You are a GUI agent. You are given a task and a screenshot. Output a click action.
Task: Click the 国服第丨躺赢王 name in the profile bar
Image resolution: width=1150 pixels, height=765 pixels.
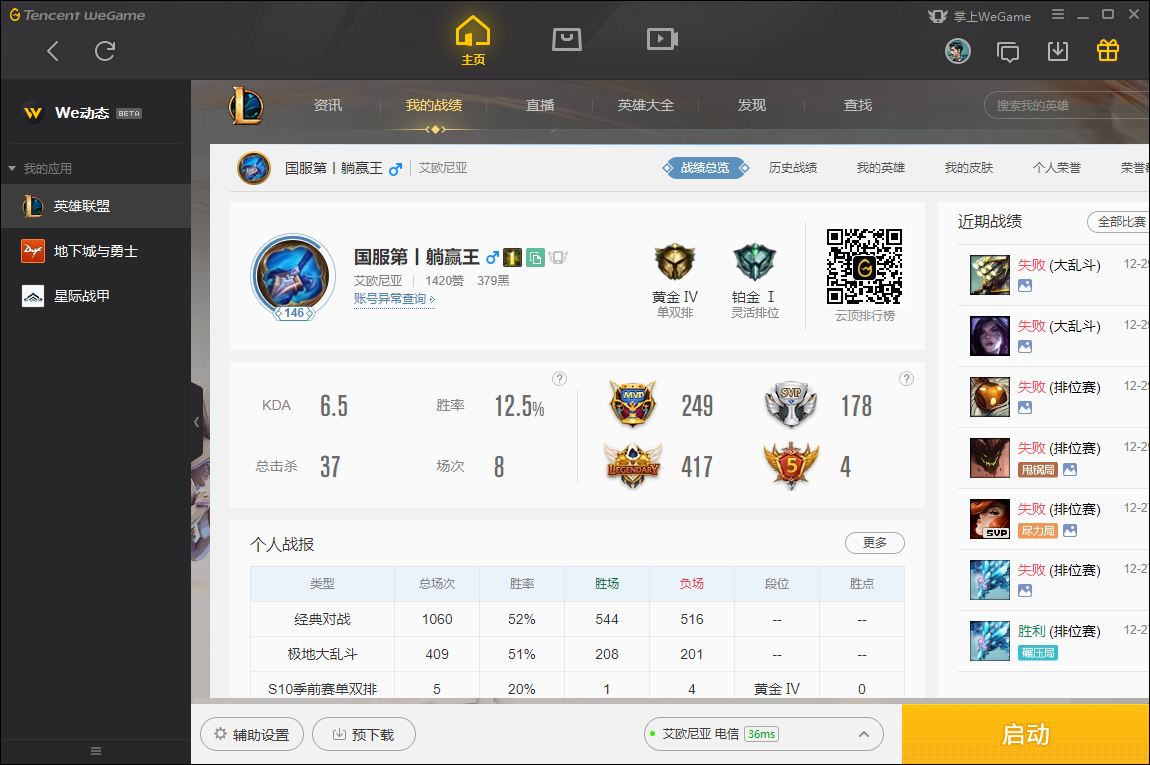334,169
